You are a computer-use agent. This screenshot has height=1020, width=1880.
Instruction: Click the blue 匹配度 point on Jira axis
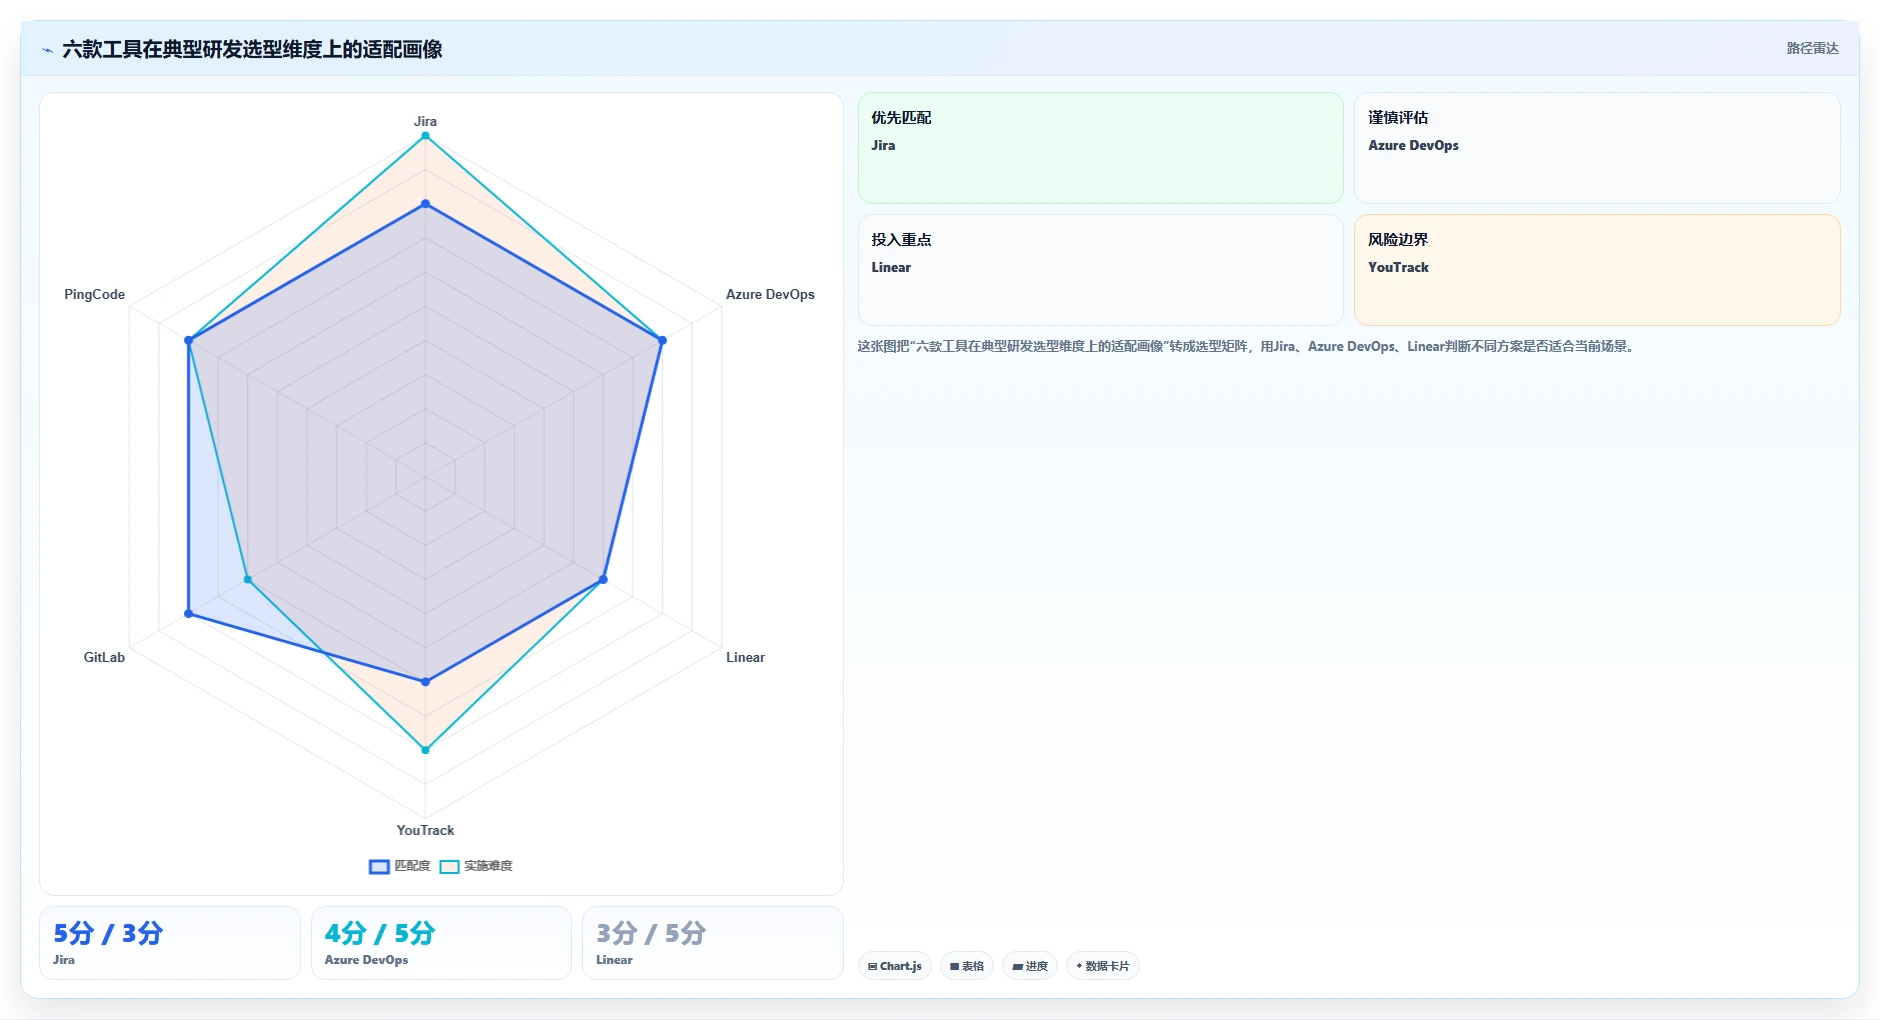[x=425, y=204]
